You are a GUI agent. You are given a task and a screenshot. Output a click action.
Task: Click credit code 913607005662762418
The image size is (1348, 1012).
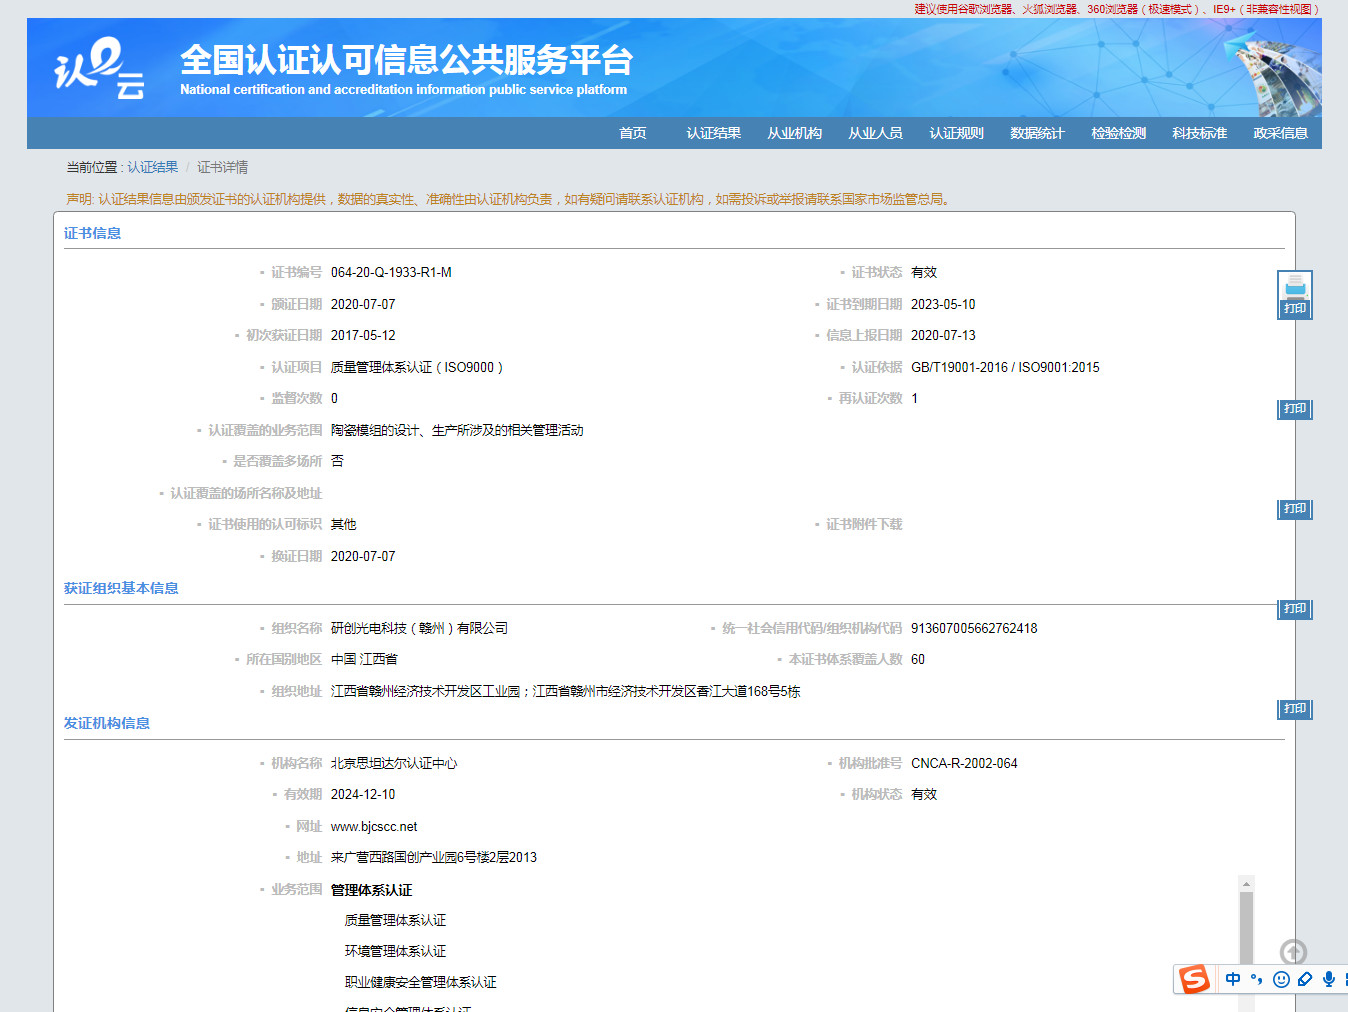(974, 628)
